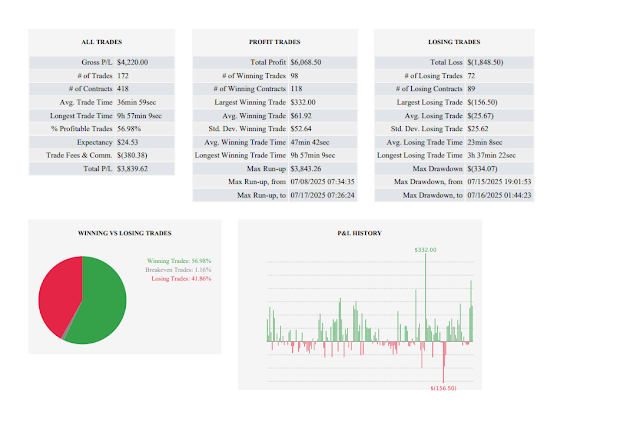The height and width of the screenshot is (436, 640).
Task: Click % Profitable Trades value 56.98%
Action: click(129, 129)
